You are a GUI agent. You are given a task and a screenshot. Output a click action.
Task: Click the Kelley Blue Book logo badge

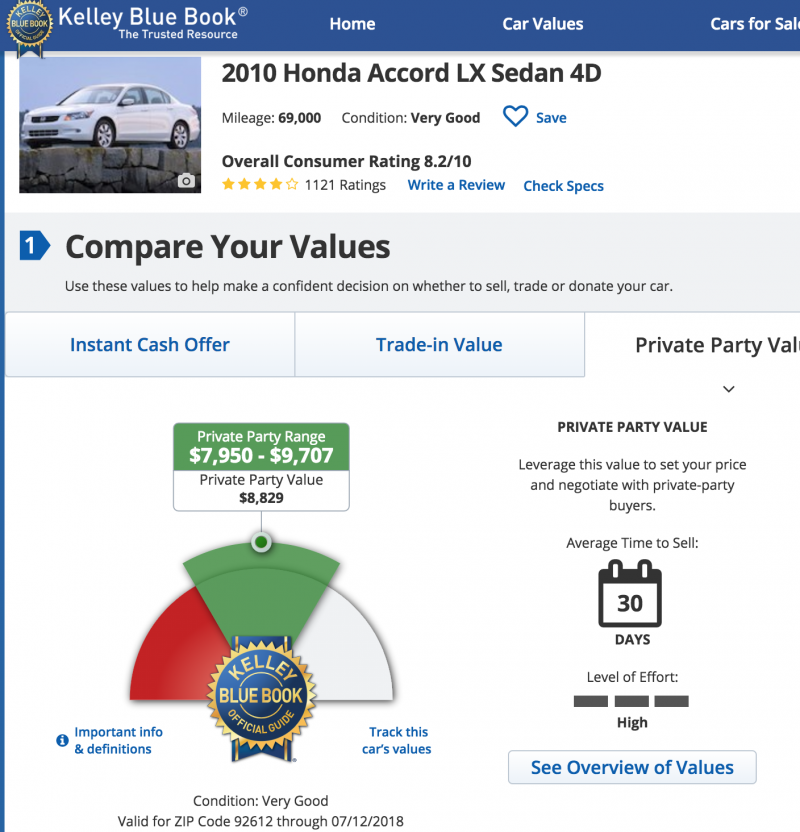point(29,27)
